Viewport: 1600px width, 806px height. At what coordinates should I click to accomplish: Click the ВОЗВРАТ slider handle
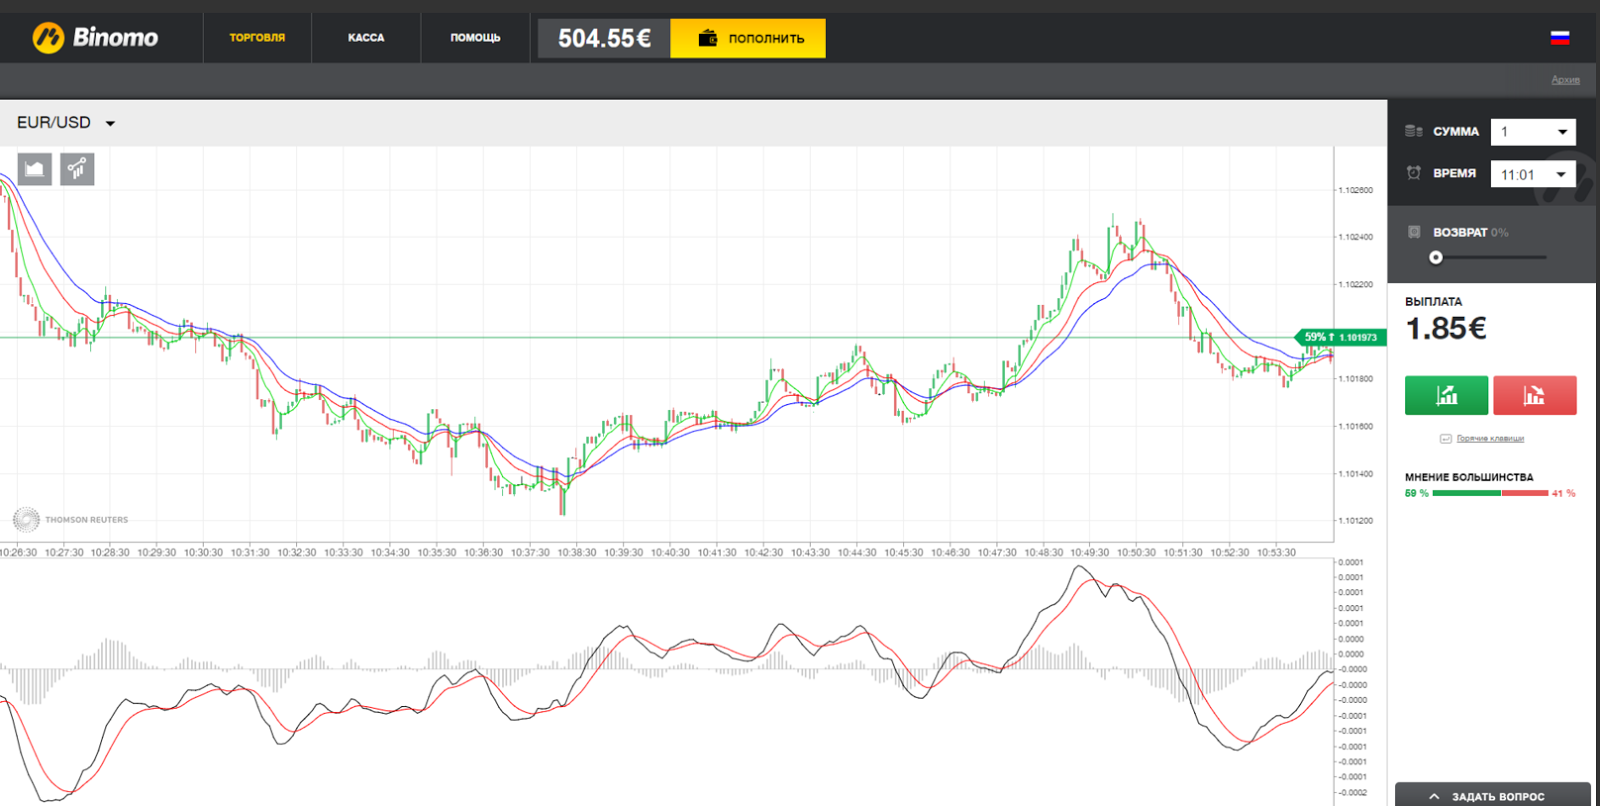(1436, 257)
